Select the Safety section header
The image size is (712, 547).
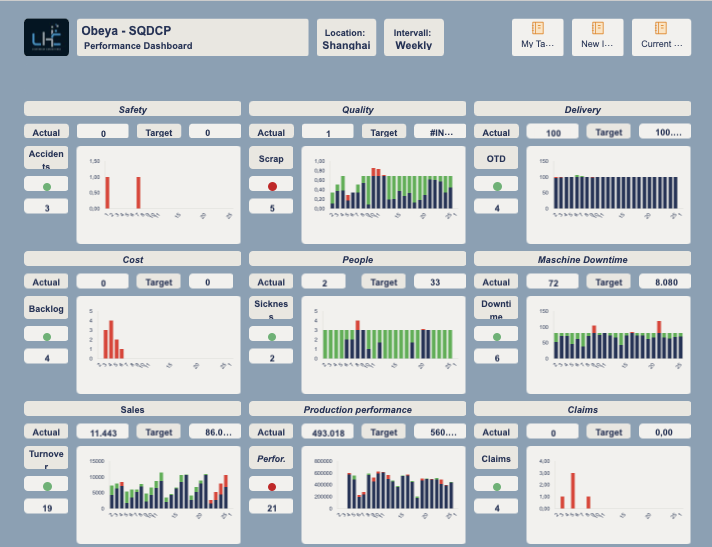[132, 109]
